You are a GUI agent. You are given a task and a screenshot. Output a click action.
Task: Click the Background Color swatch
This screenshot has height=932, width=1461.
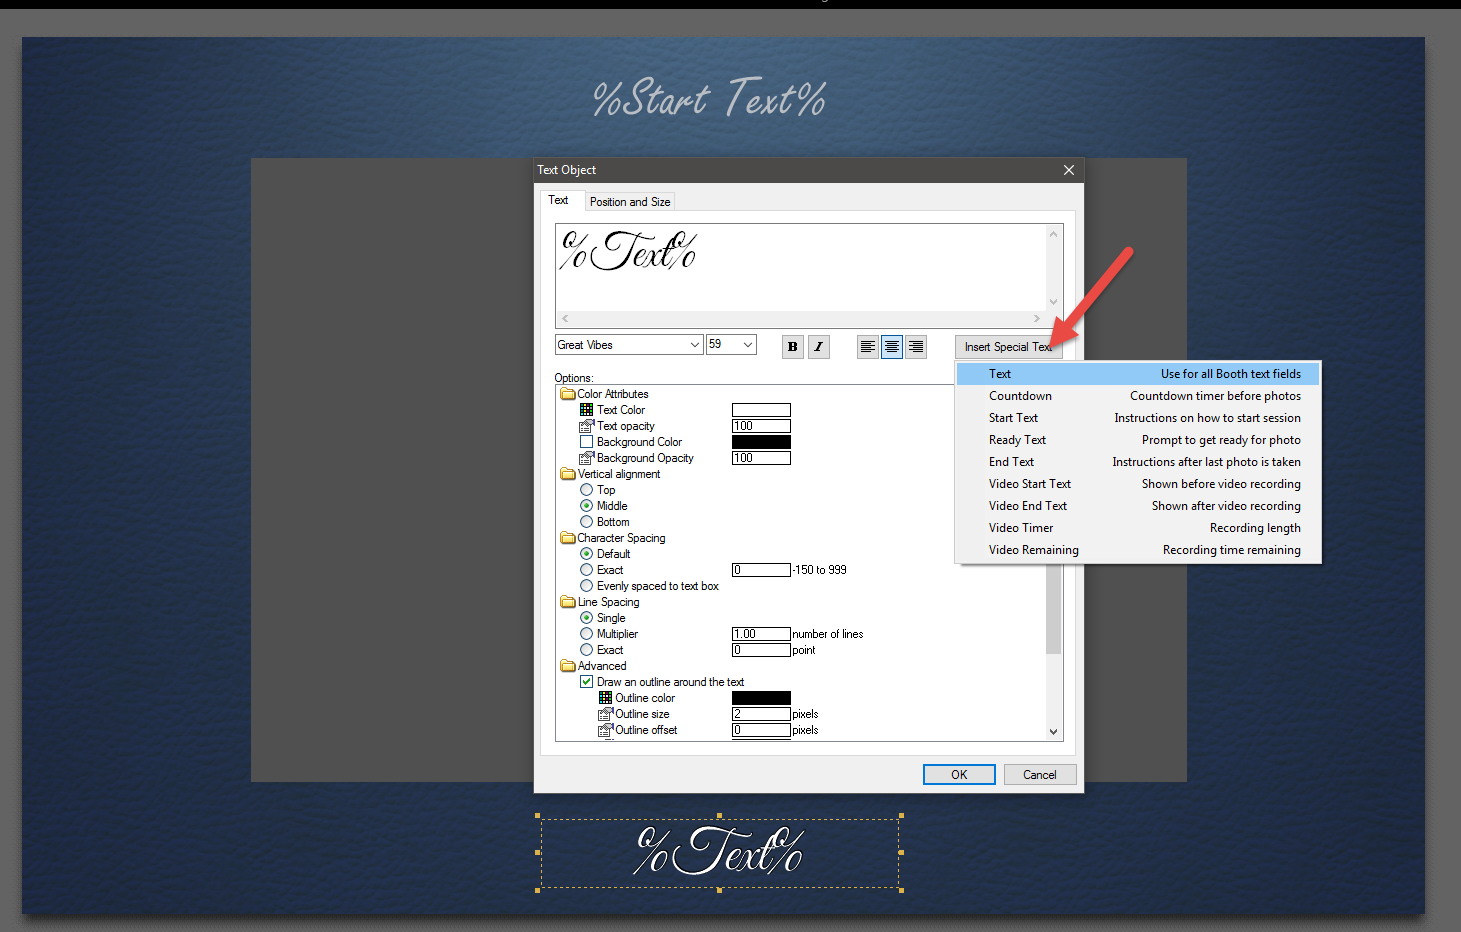pos(761,441)
